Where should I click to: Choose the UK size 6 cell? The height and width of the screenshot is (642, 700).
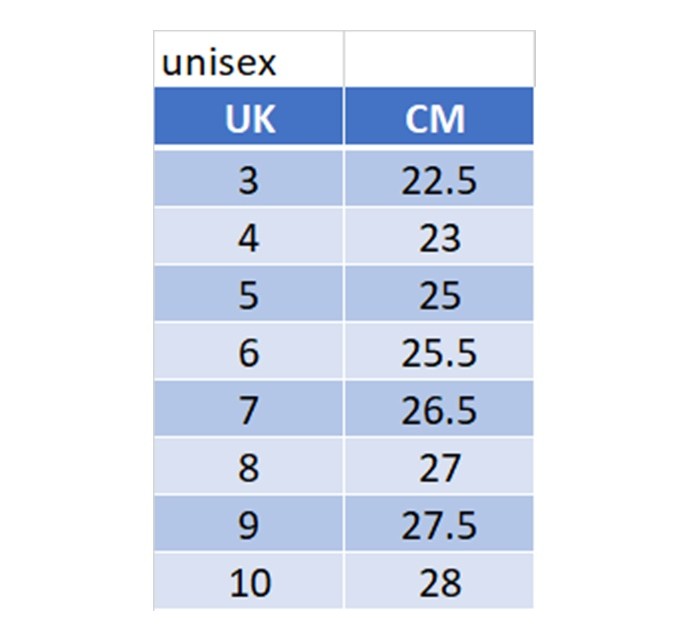tap(248, 352)
